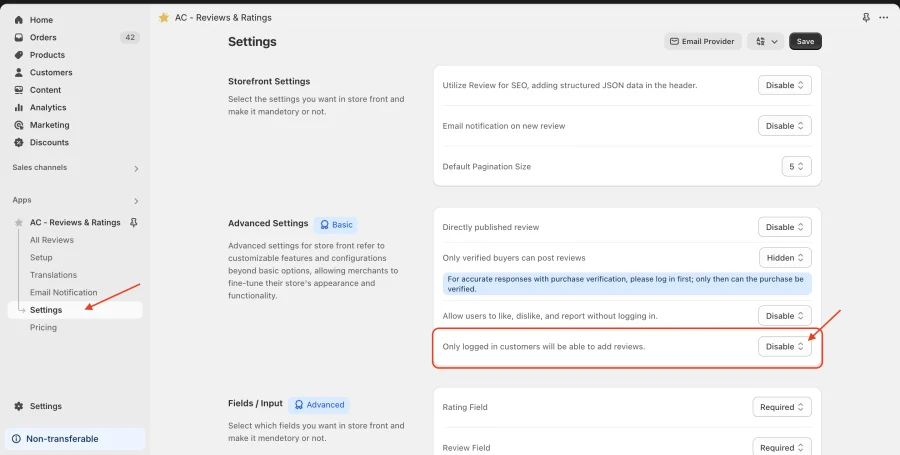
Task: Click the Orders inbox icon
Action: [x=18, y=37]
